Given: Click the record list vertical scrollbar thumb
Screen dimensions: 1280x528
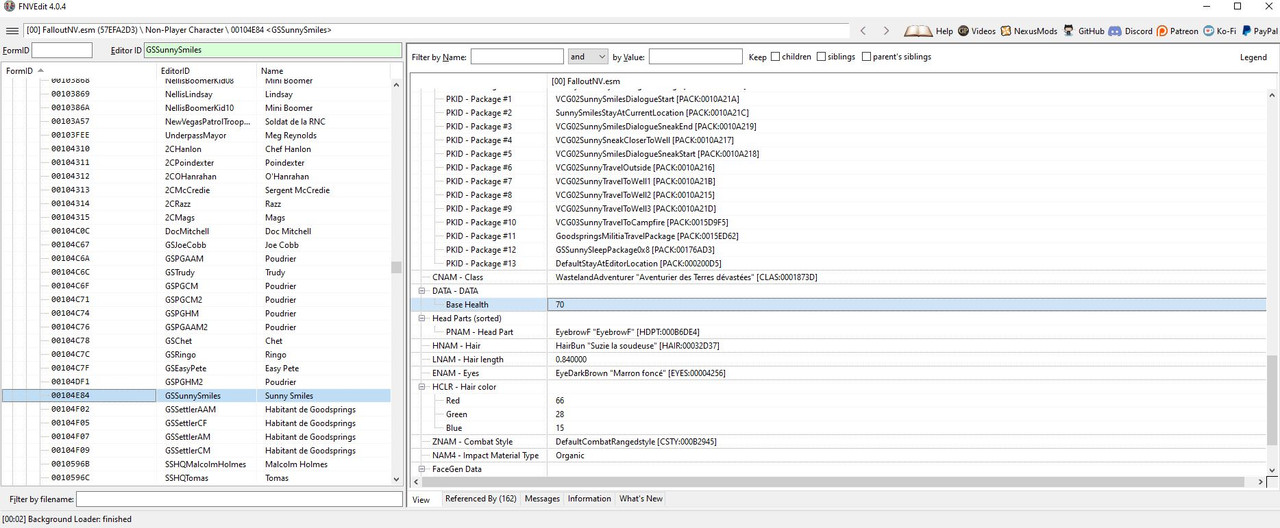Looking at the screenshot, I should coord(396,268).
